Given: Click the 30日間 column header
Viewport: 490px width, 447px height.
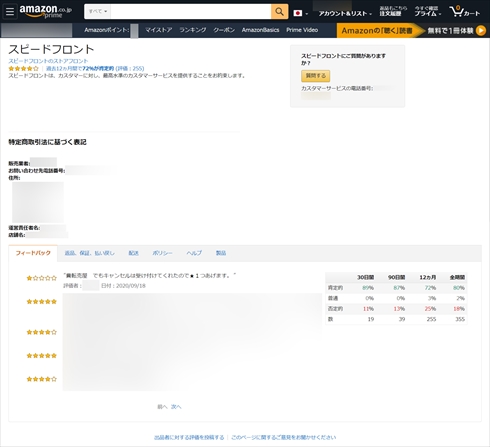Looking at the screenshot, I should 365,277.
